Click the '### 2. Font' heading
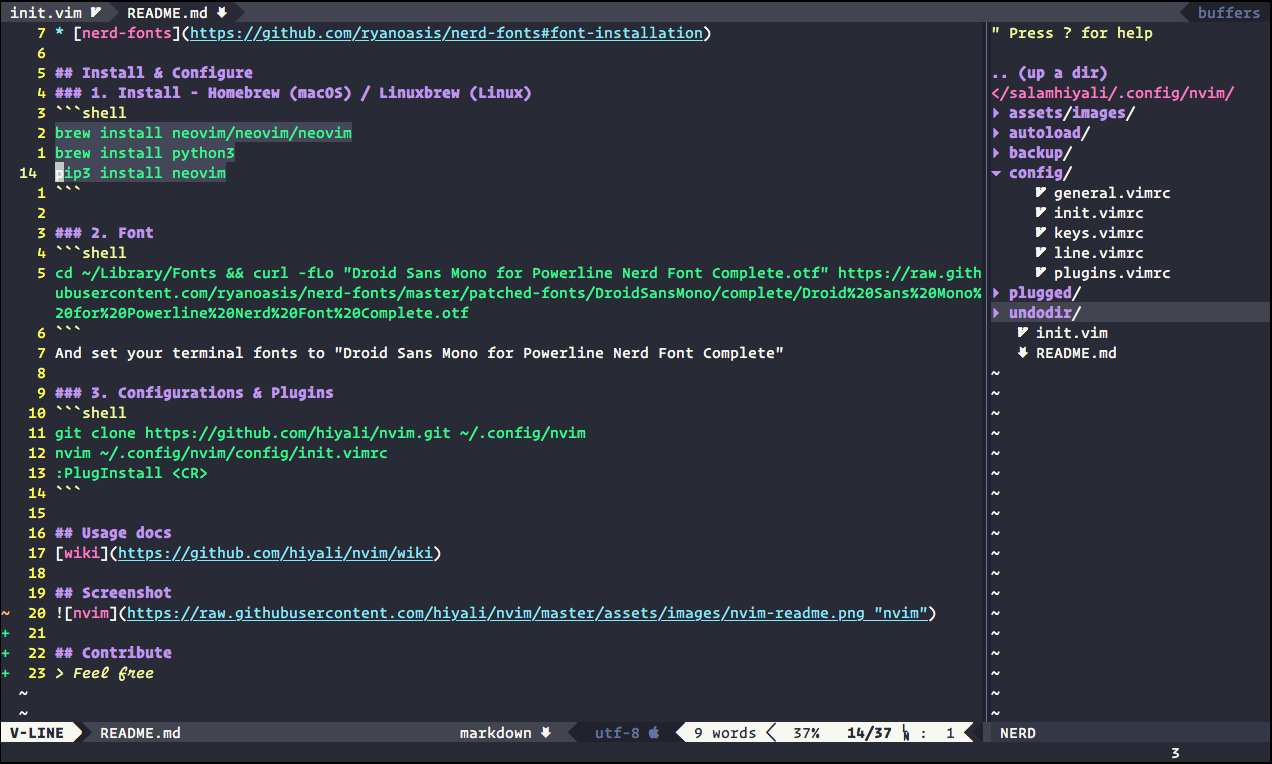The height and width of the screenshot is (764, 1272). 104,233
